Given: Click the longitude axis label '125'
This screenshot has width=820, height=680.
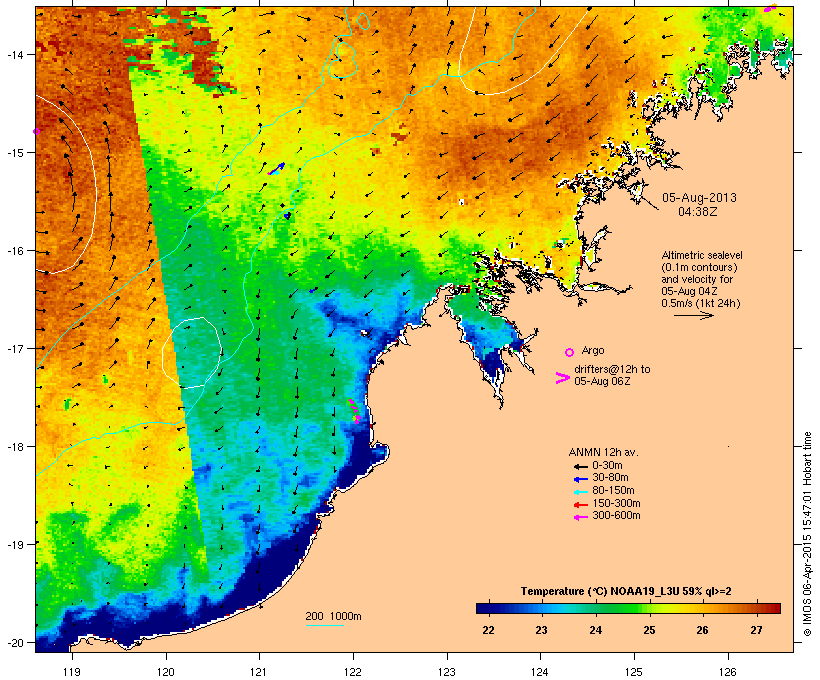Looking at the screenshot, I should tap(634, 672).
